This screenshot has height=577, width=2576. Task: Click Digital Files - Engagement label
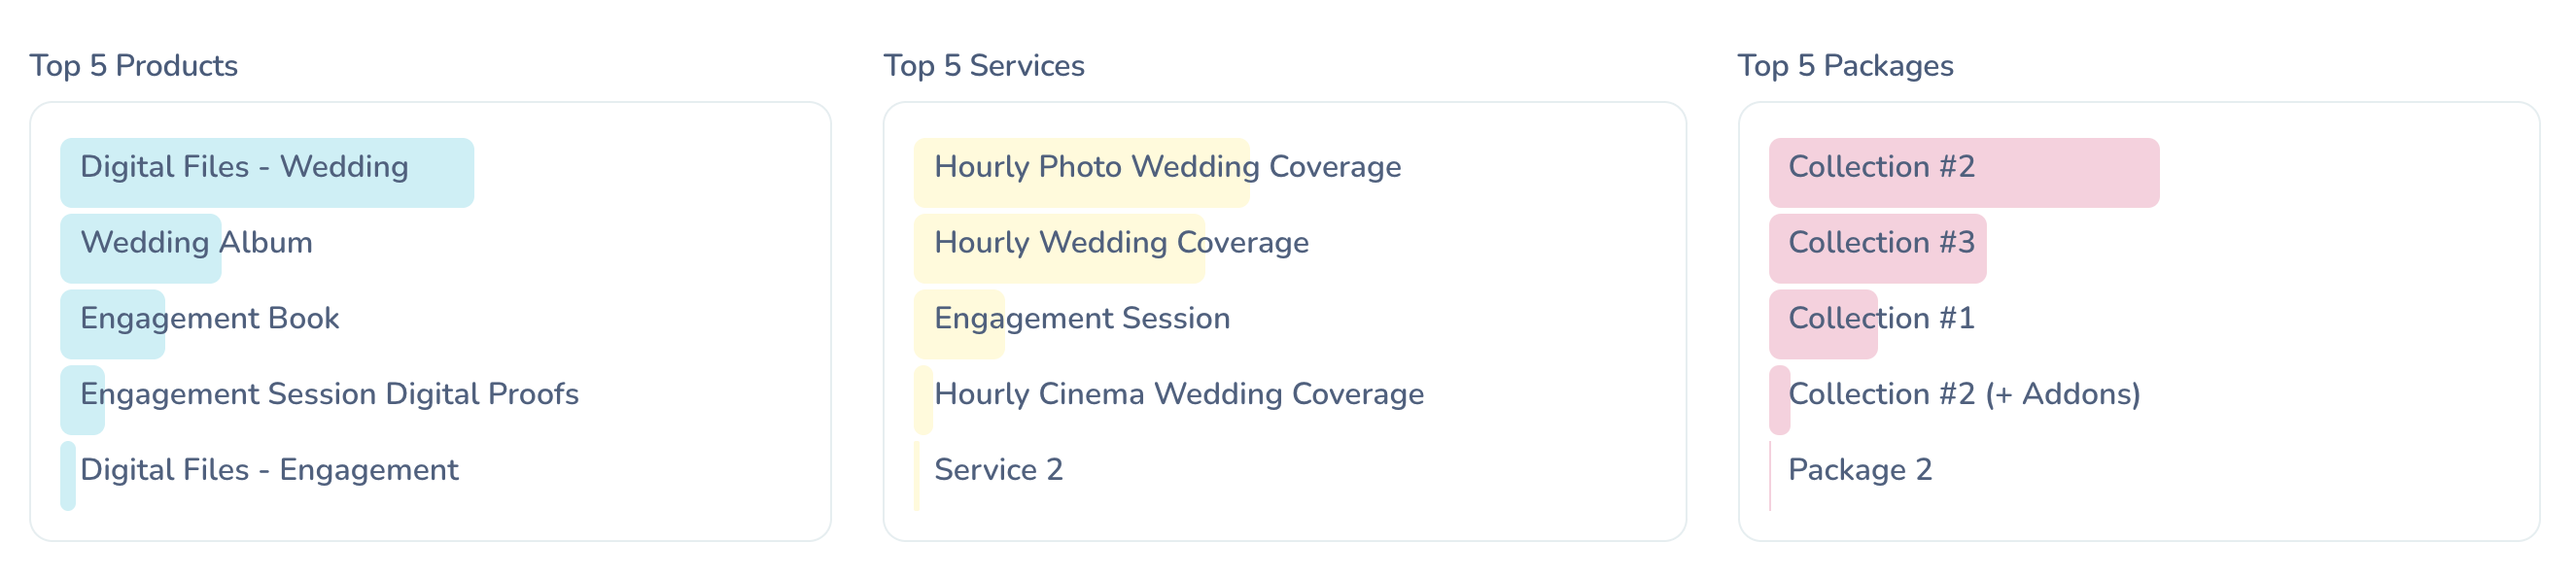click(x=269, y=470)
